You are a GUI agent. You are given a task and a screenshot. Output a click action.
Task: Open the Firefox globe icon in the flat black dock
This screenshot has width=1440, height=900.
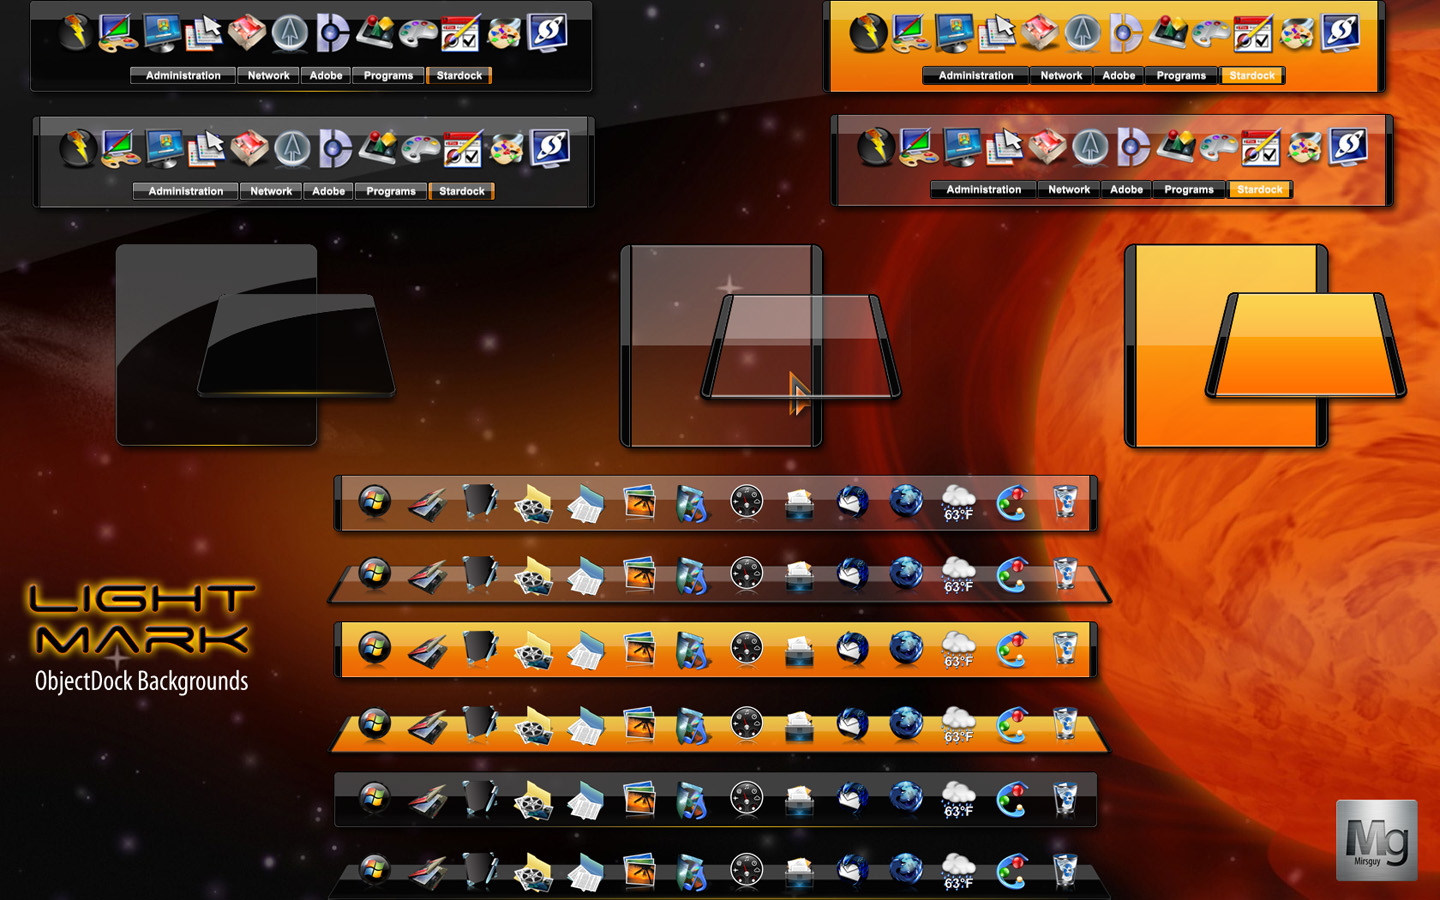click(906, 799)
